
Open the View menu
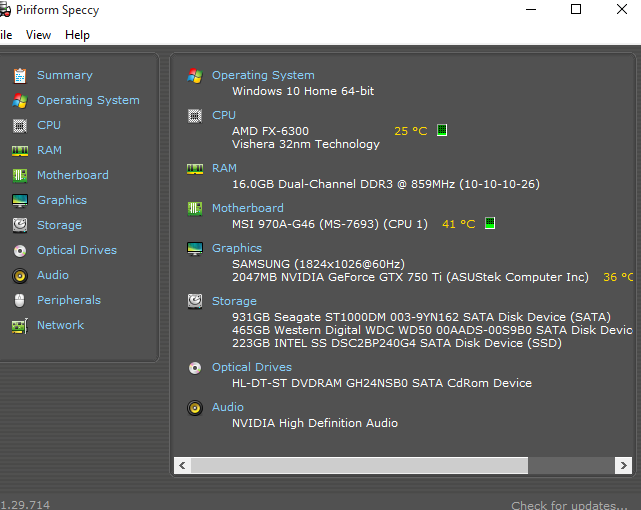pos(38,35)
